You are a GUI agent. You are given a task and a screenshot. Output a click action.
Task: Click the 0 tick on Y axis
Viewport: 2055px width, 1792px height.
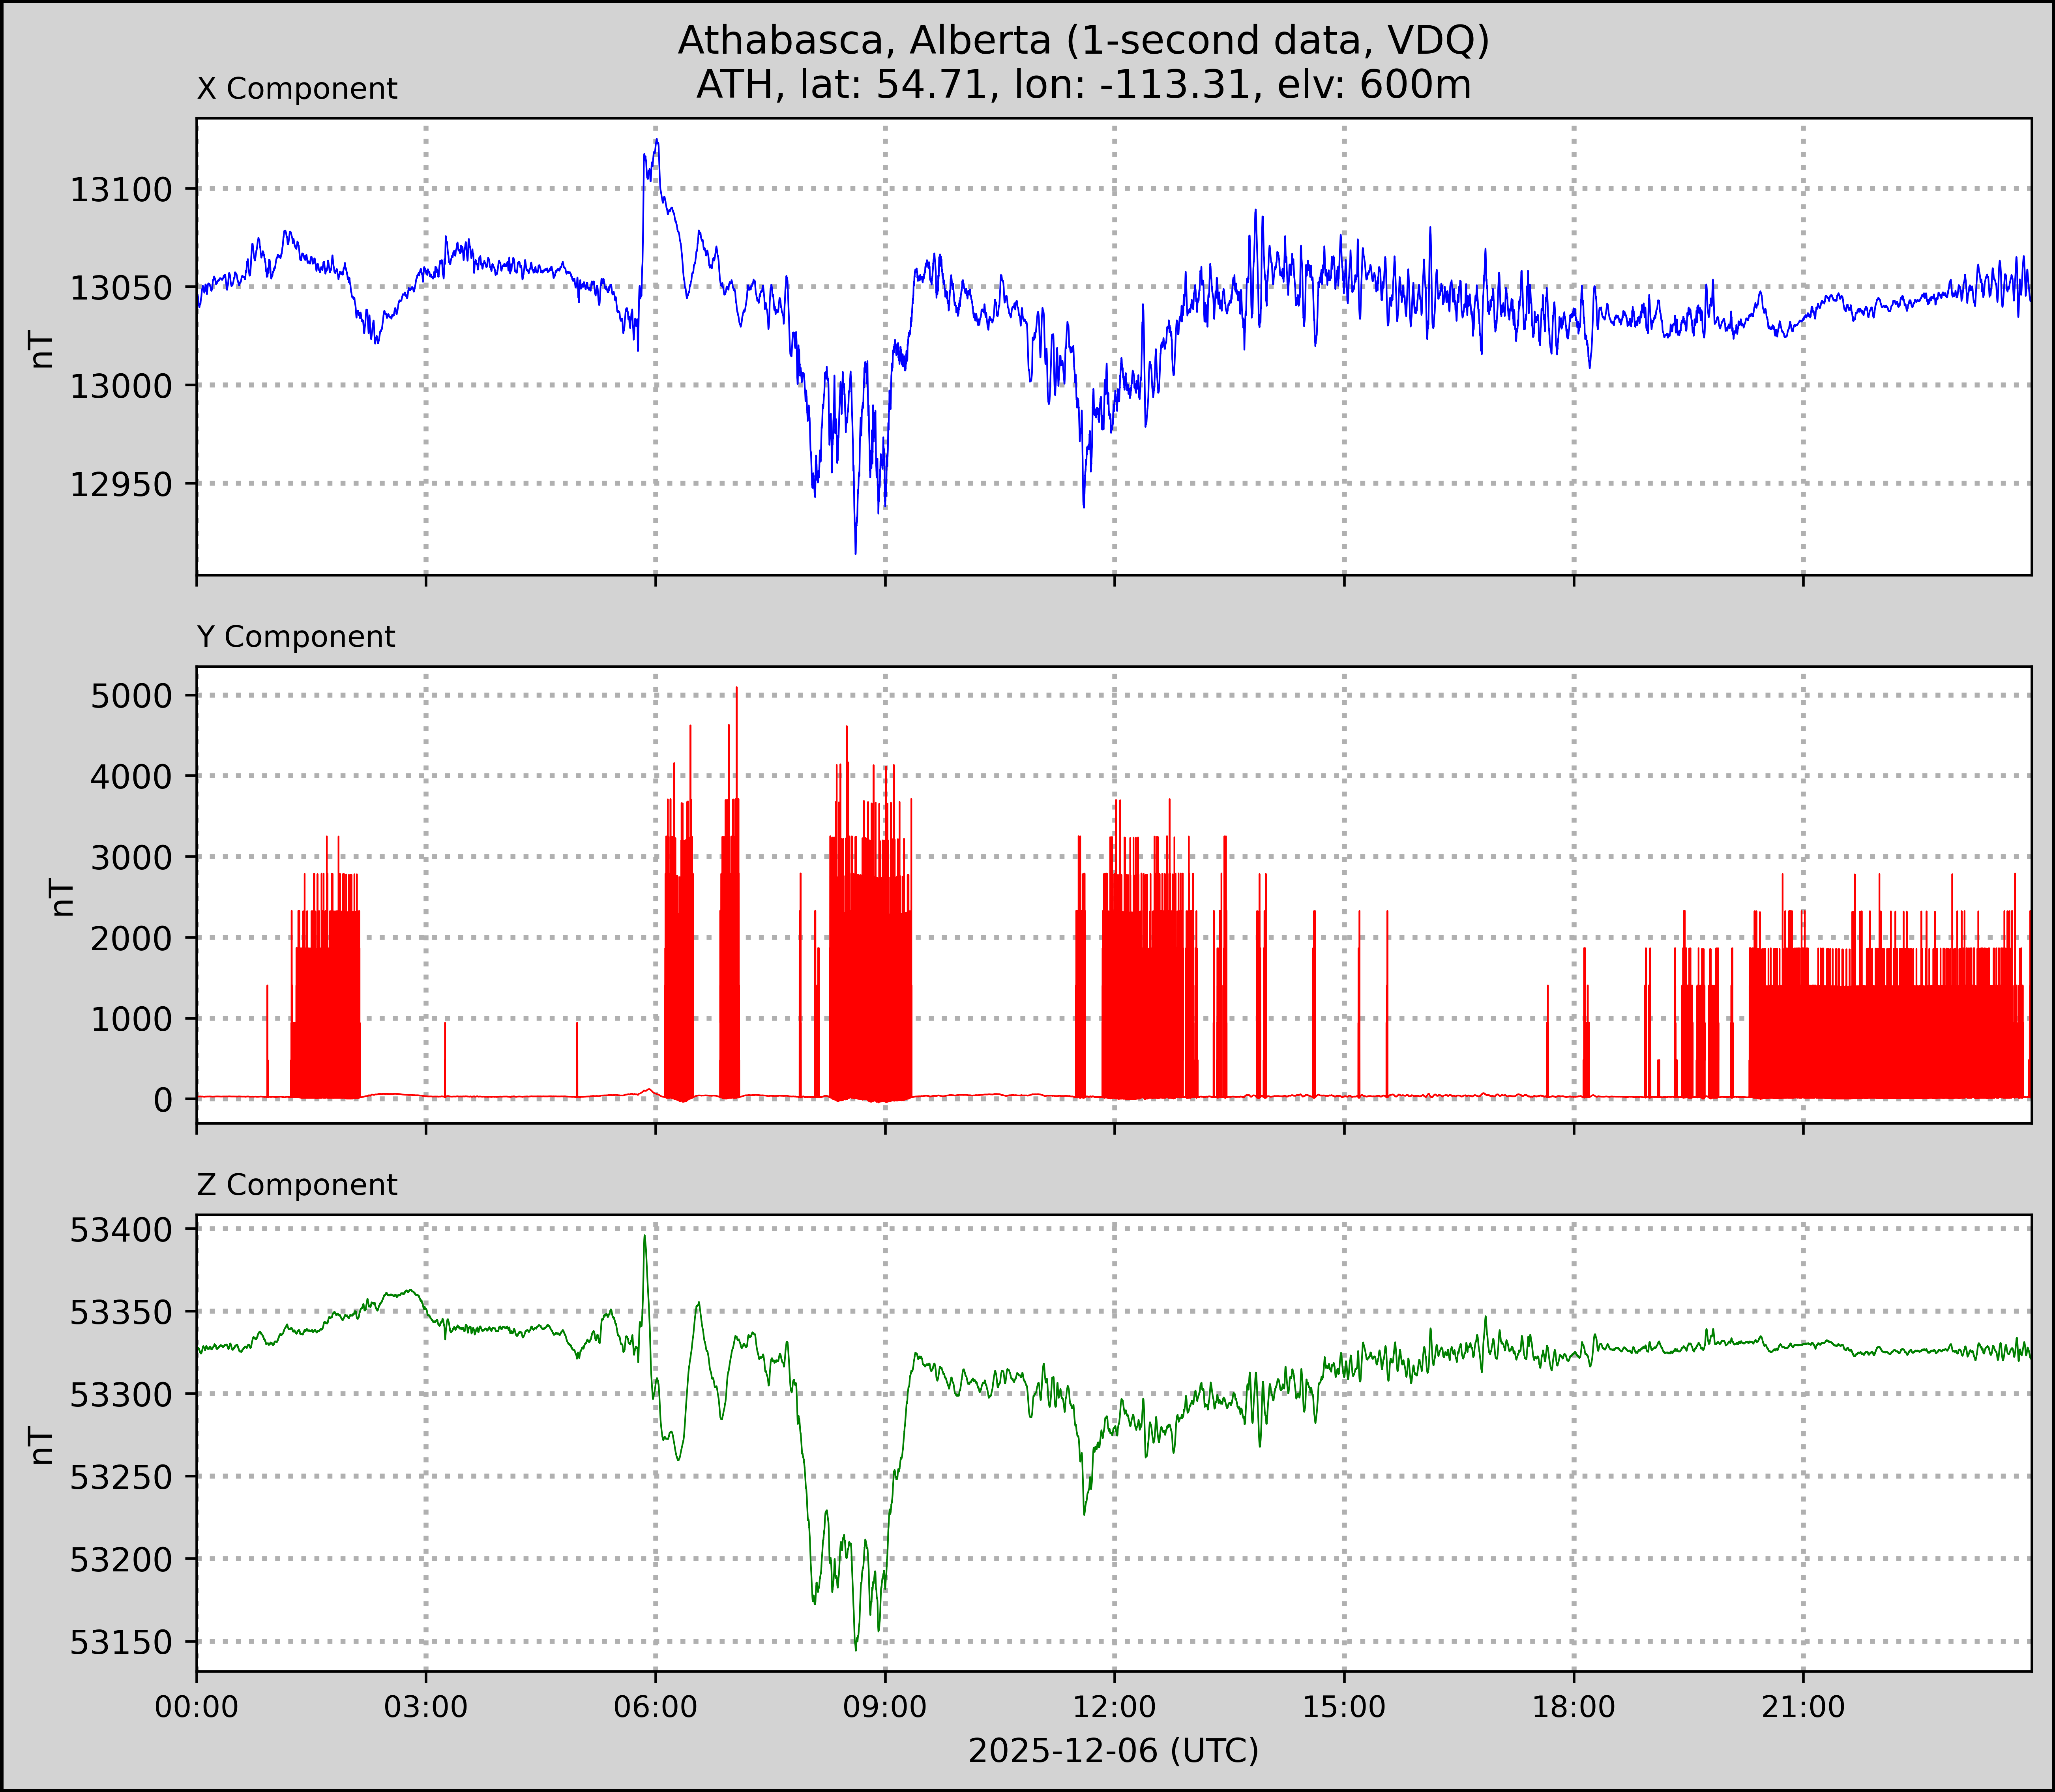pos(163,1100)
